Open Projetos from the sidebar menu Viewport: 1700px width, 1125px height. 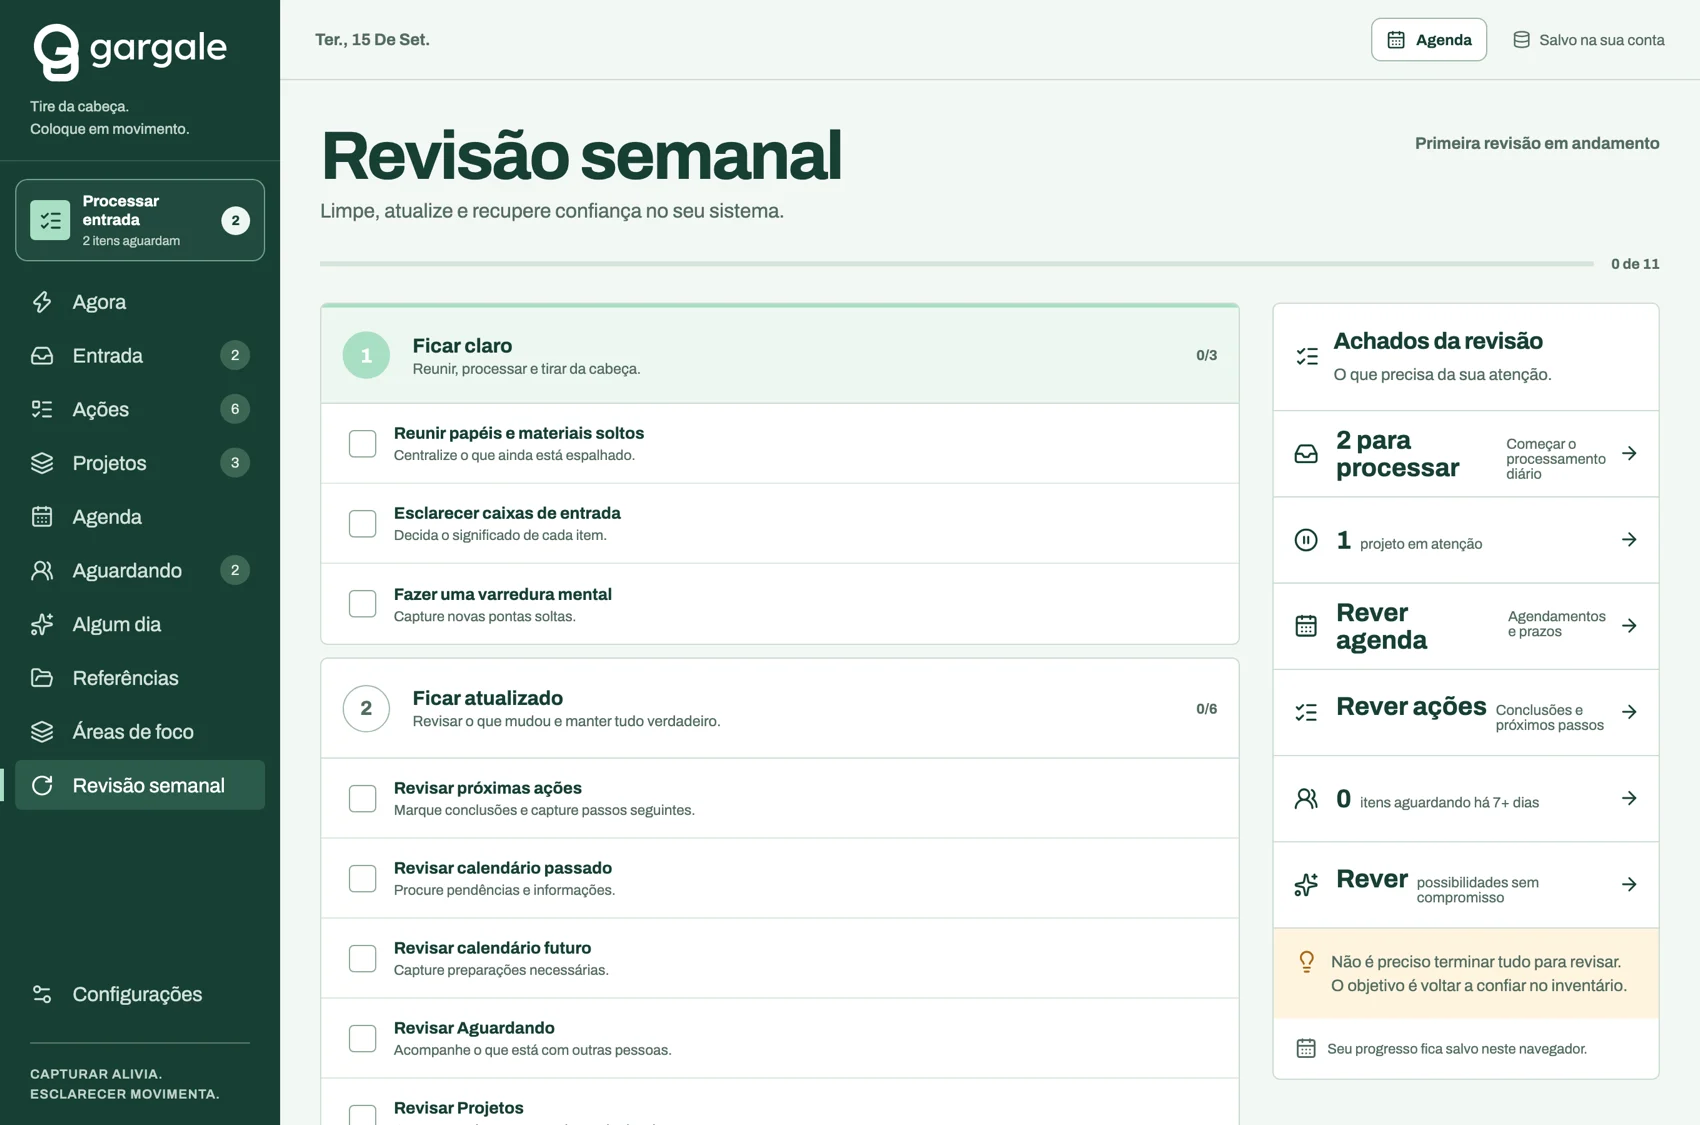(140, 463)
